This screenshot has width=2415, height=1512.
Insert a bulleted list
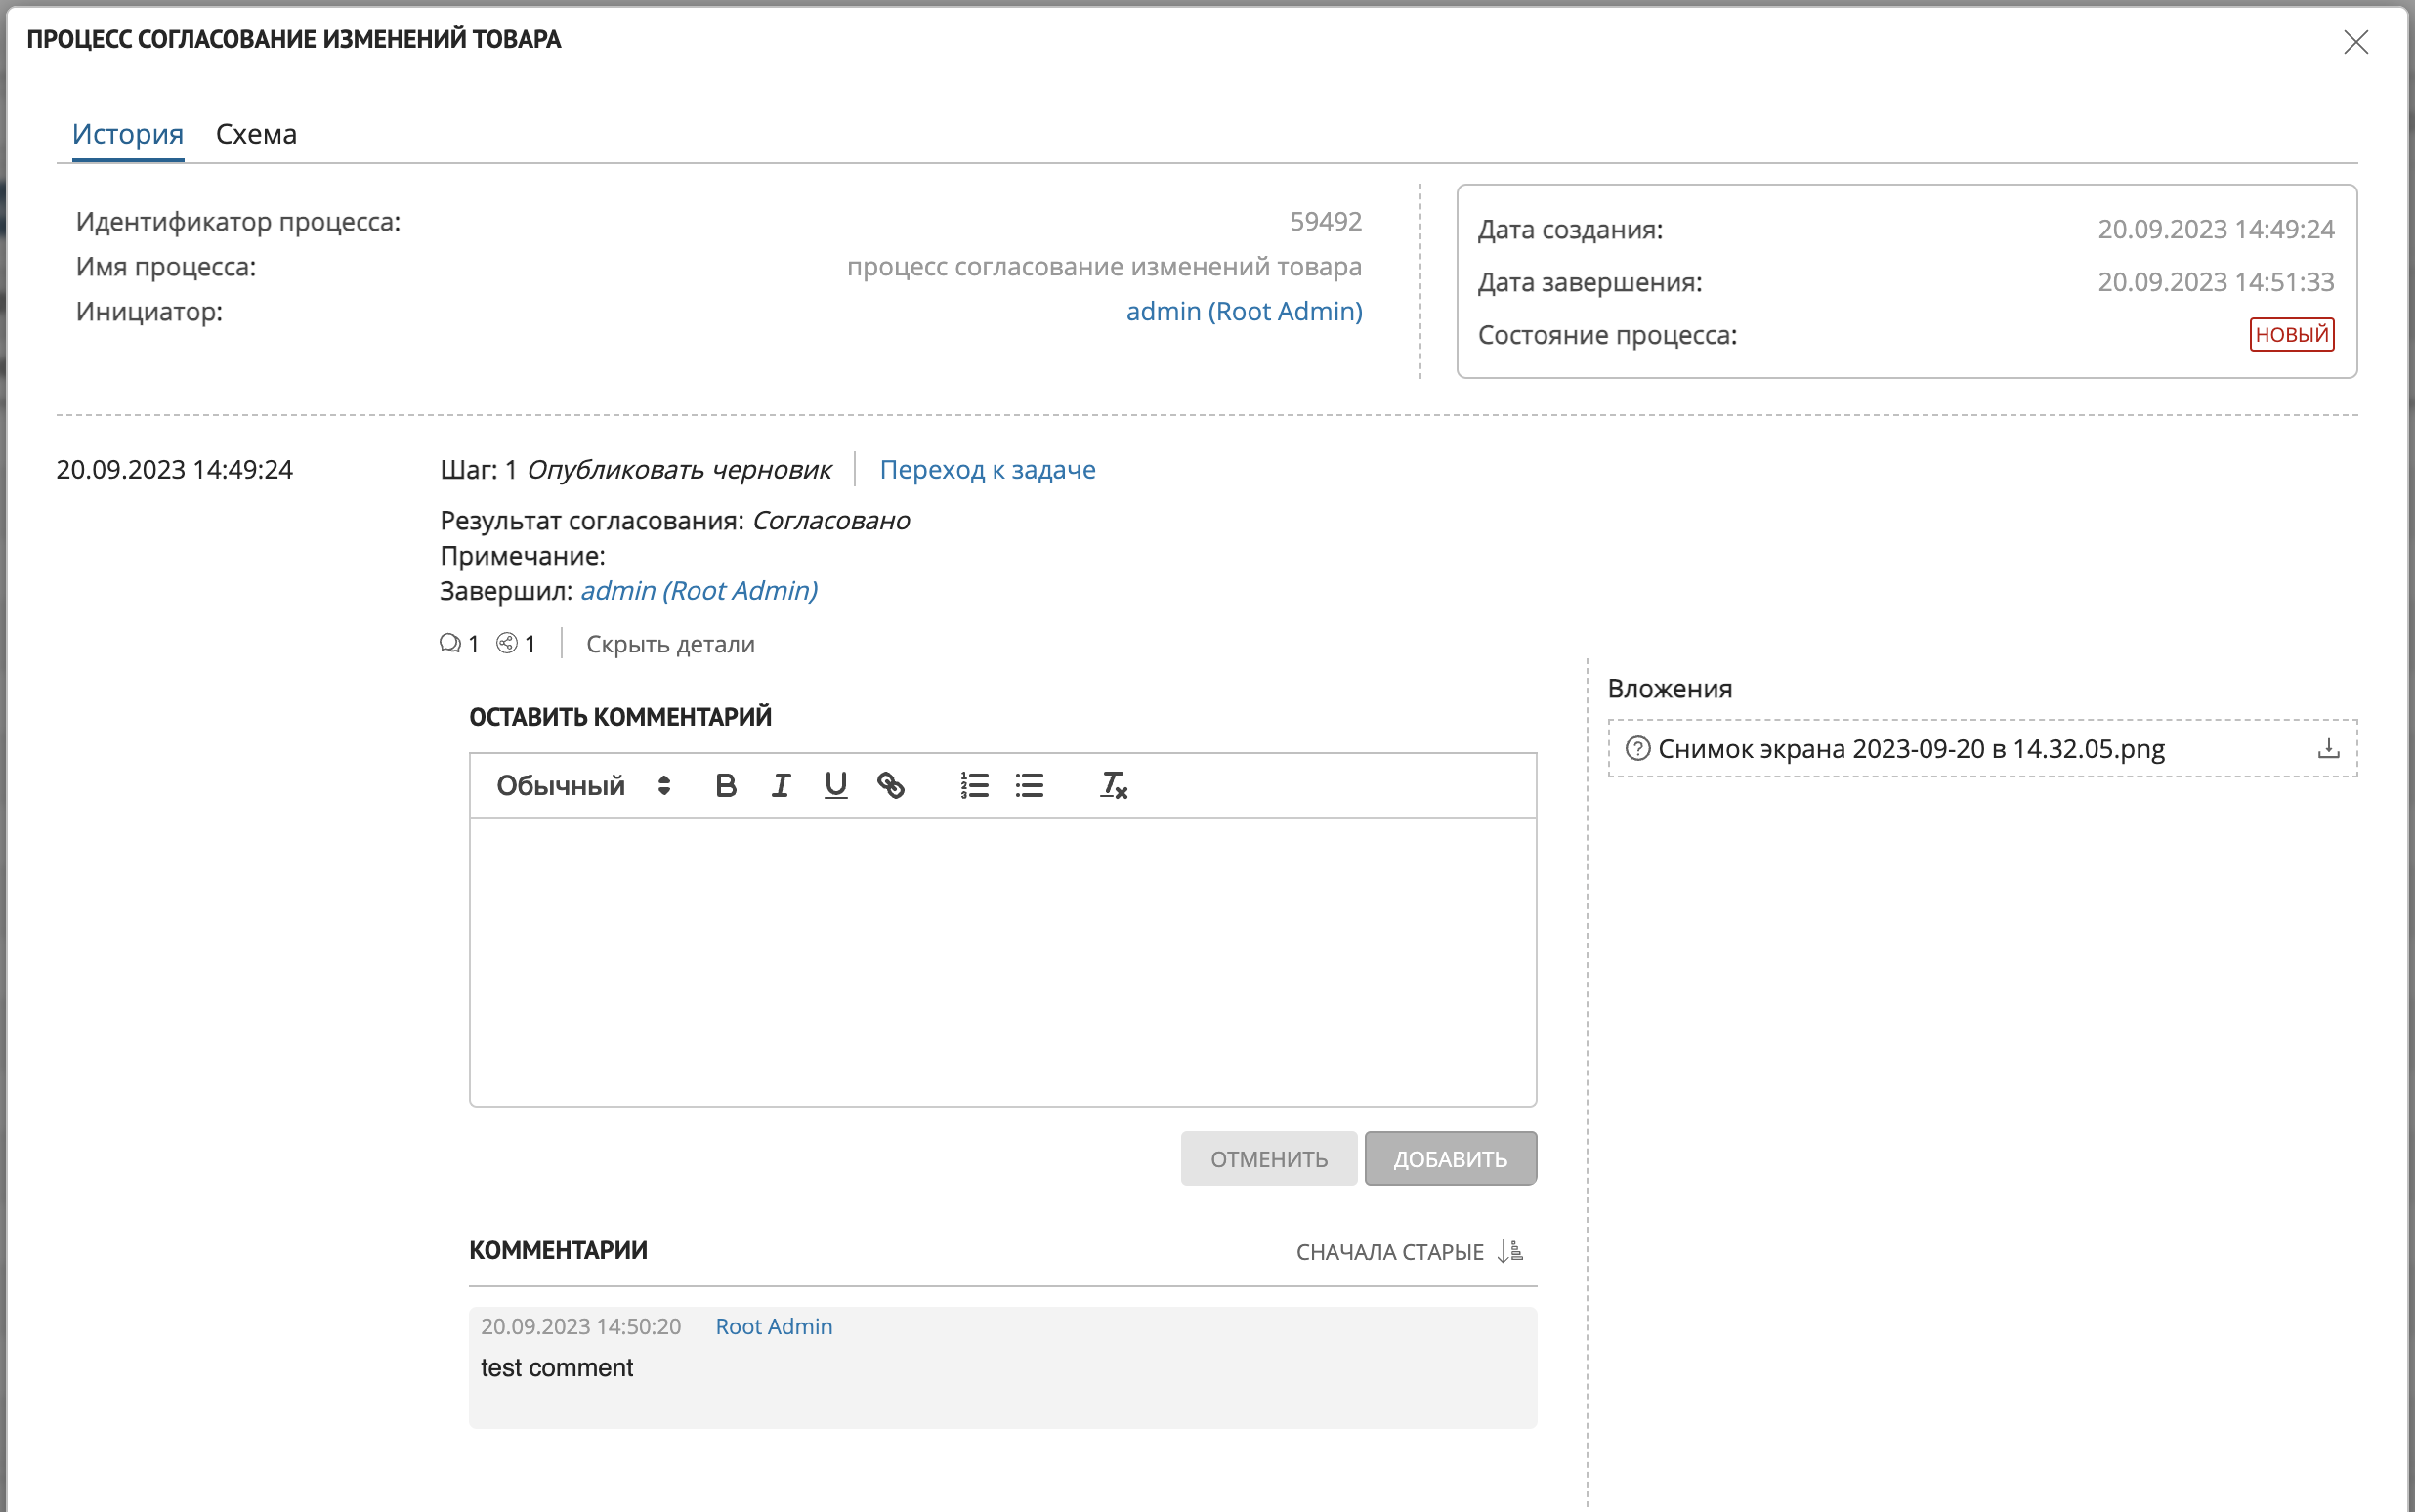coord(1030,786)
